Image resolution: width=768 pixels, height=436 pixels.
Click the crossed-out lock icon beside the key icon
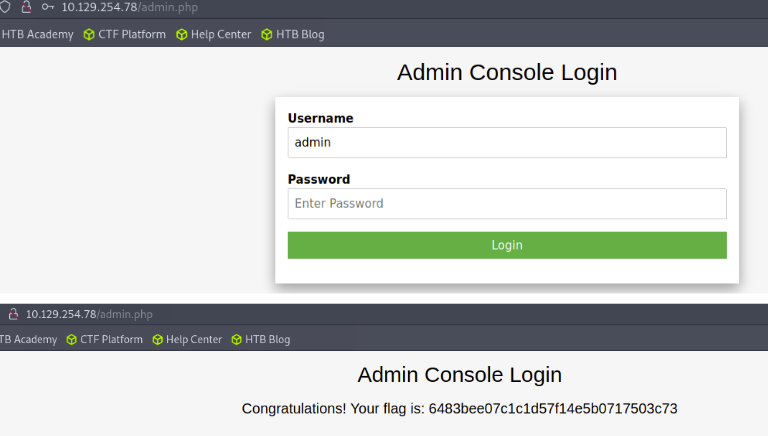click(x=26, y=7)
